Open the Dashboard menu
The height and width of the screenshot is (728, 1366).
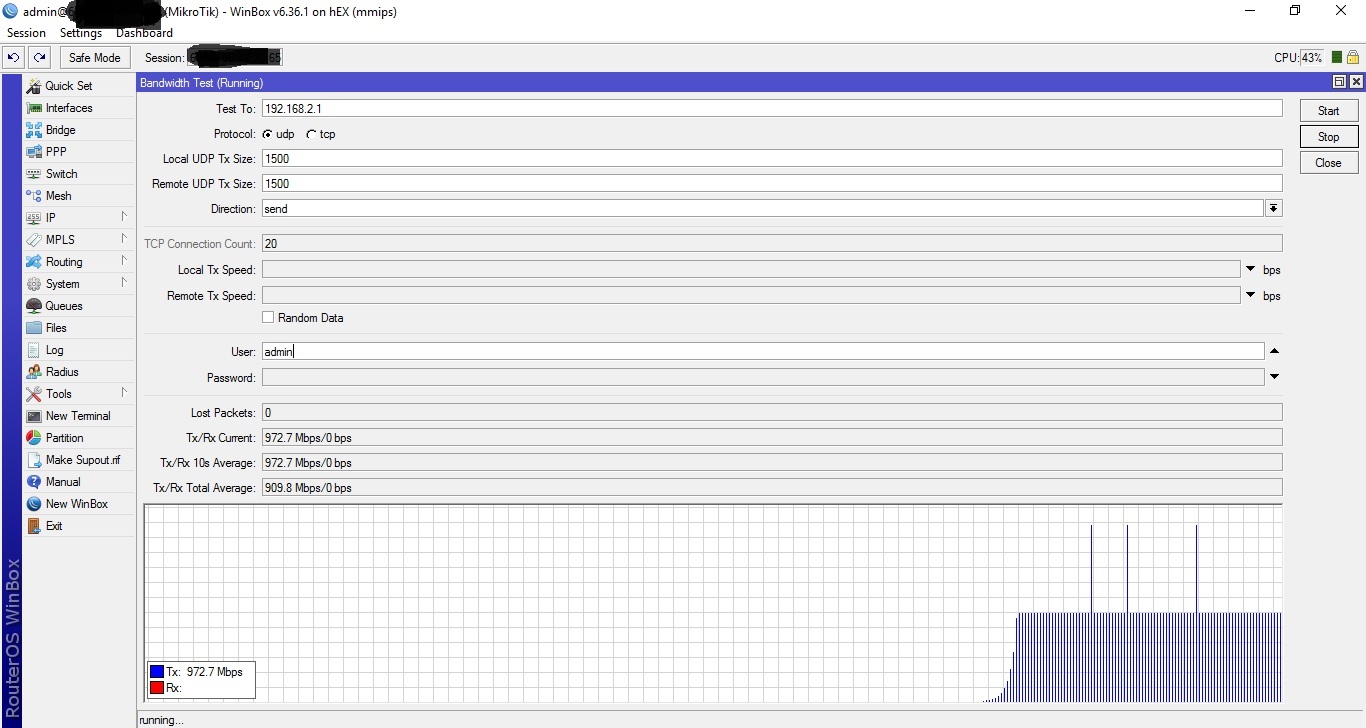[x=144, y=33]
